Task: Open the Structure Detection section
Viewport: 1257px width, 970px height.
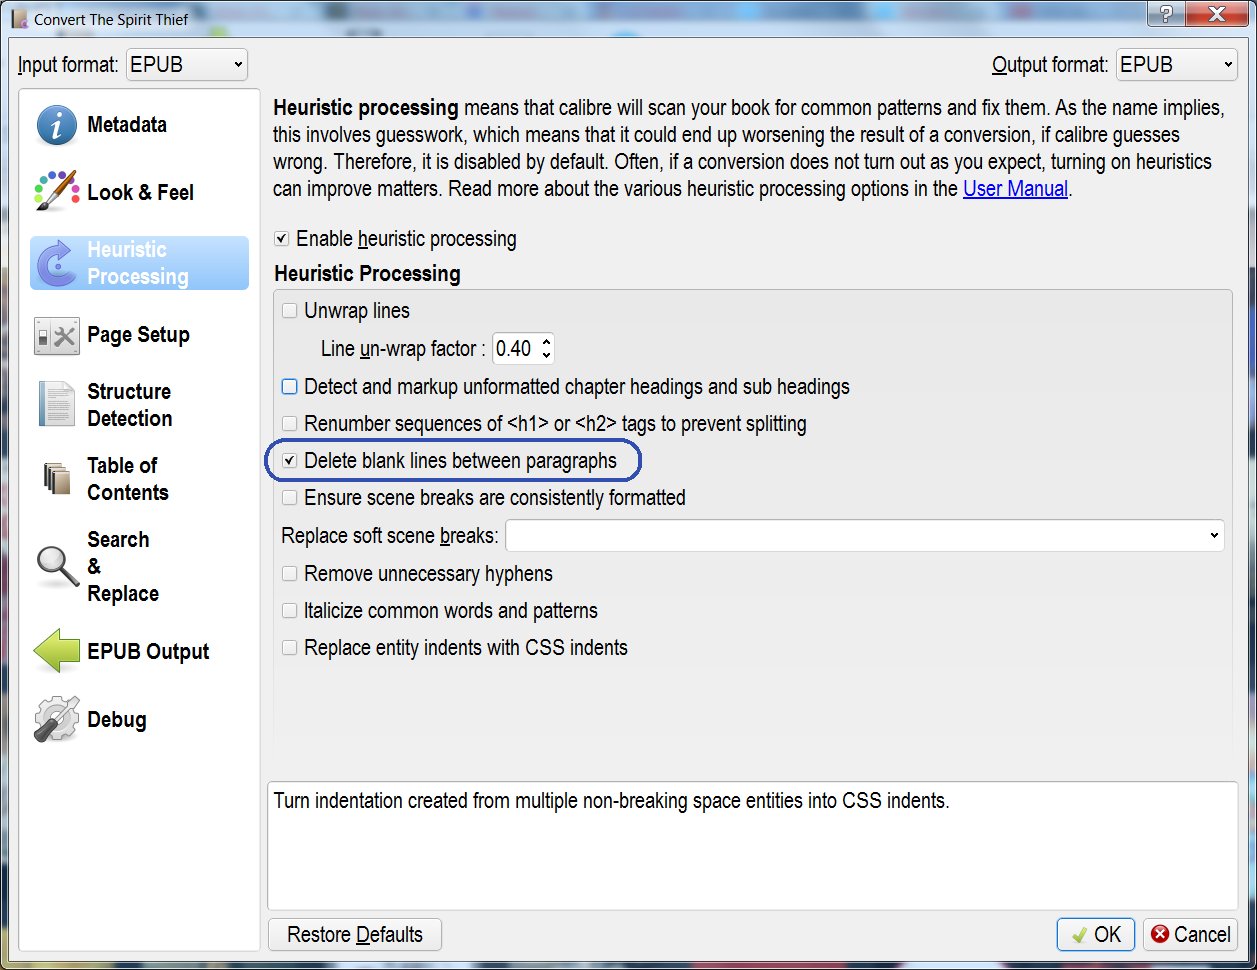Action: (x=139, y=405)
